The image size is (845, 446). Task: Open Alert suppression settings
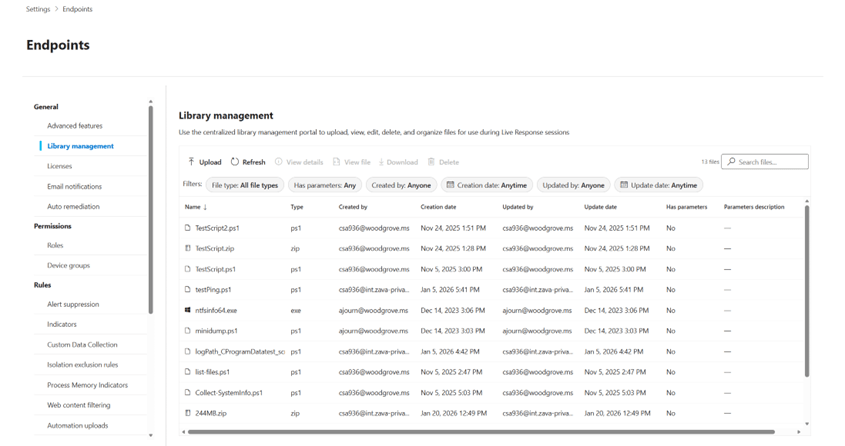point(73,304)
